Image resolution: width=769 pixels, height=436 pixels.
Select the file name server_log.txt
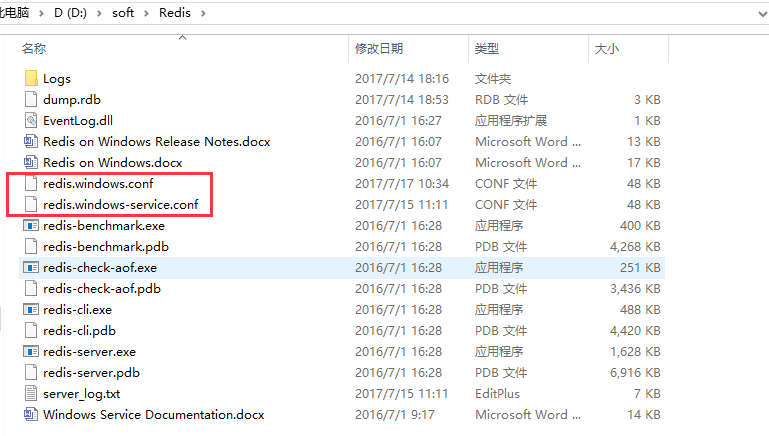coord(81,393)
